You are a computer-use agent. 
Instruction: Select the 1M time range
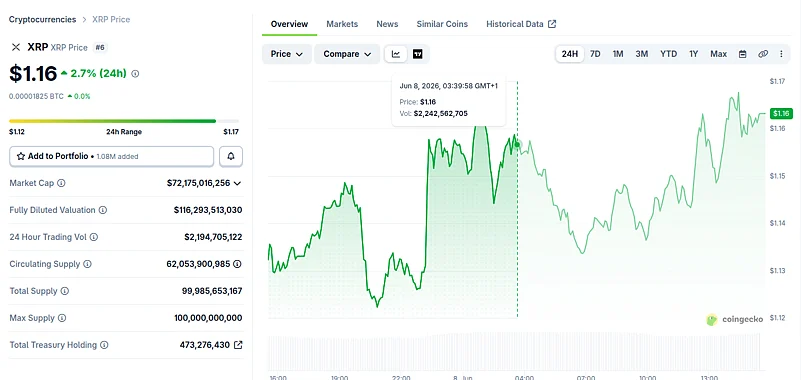[x=618, y=54]
